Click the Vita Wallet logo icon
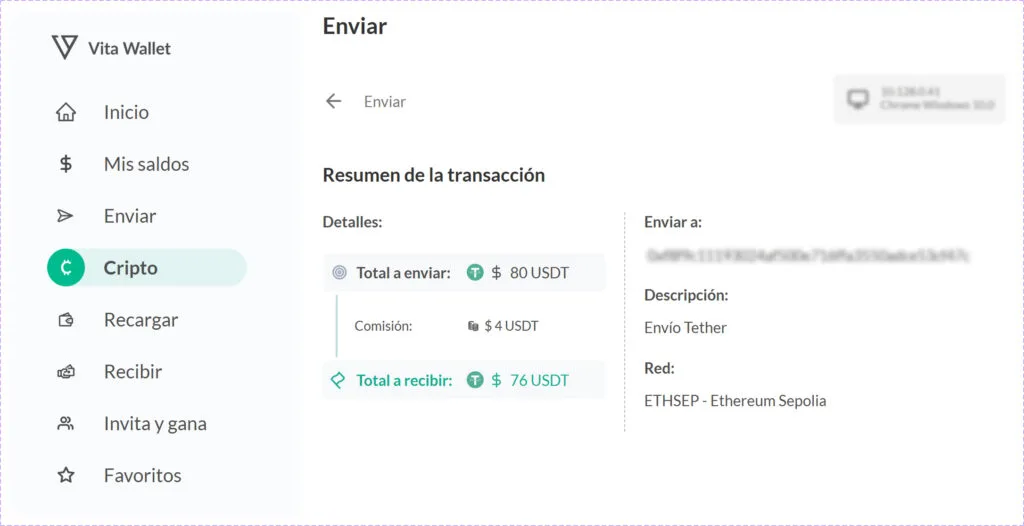1024x526 pixels. click(64, 47)
